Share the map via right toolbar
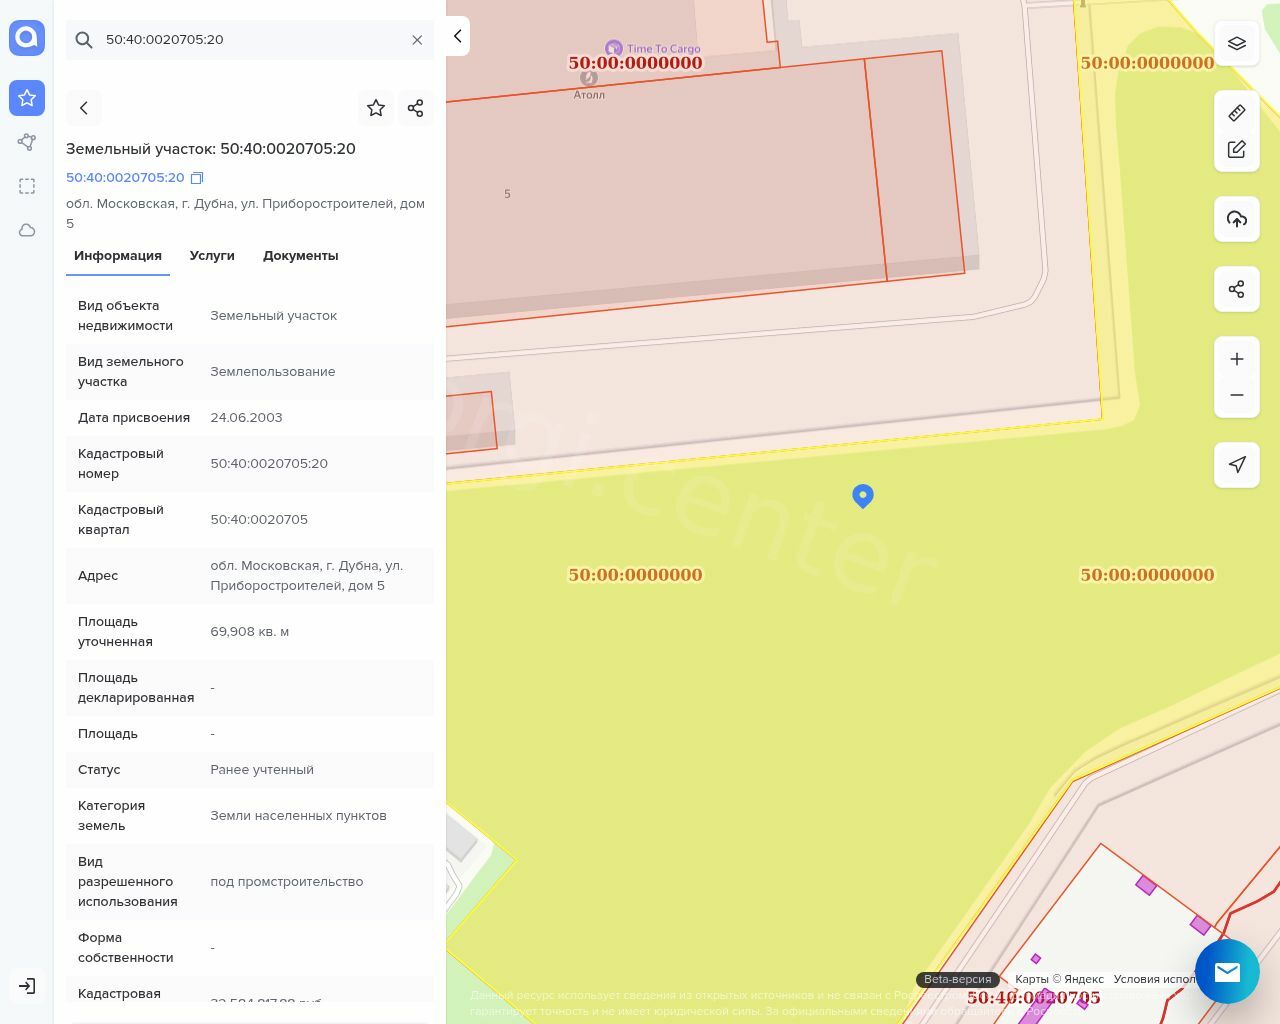Viewport: 1280px width, 1024px height. click(x=1236, y=289)
